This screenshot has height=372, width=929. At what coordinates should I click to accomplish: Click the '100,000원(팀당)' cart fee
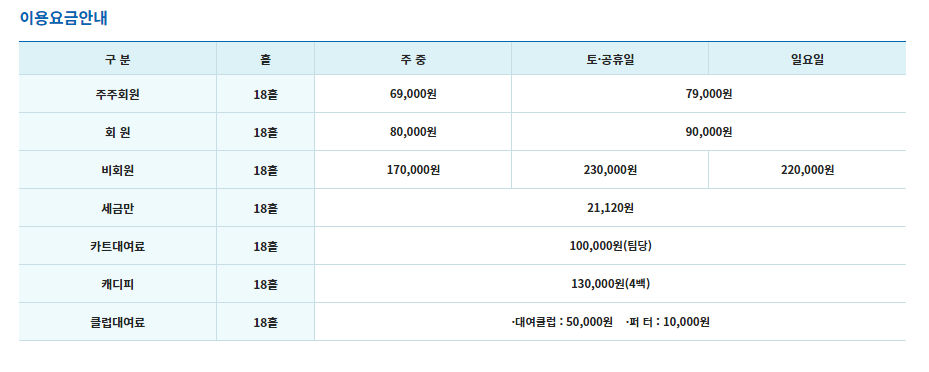pyautogui.click(x=610, y=245)
